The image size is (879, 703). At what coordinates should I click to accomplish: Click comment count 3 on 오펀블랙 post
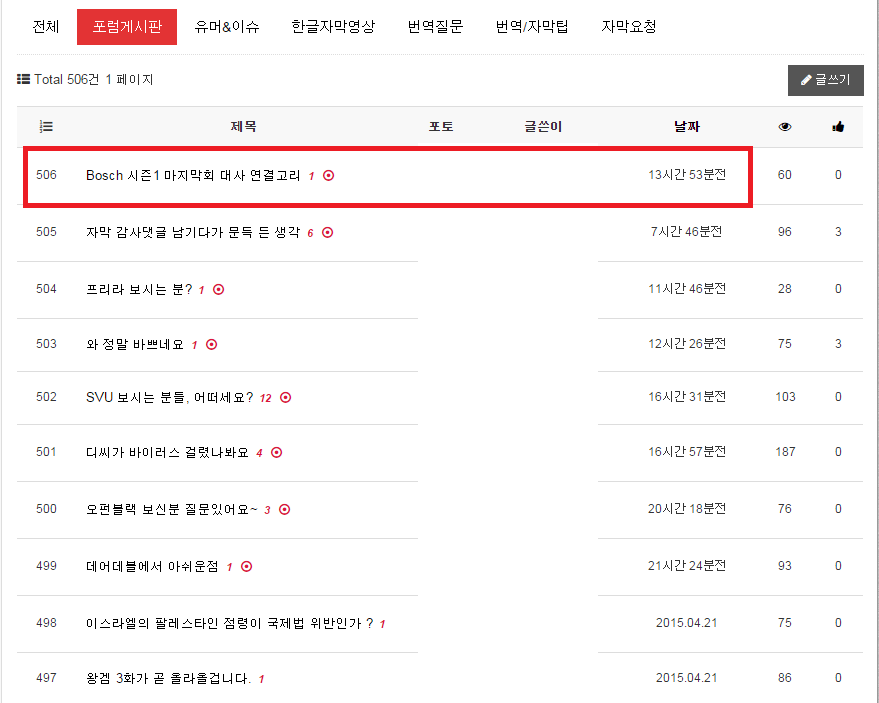pyautogui.click(x=267, y=510)
